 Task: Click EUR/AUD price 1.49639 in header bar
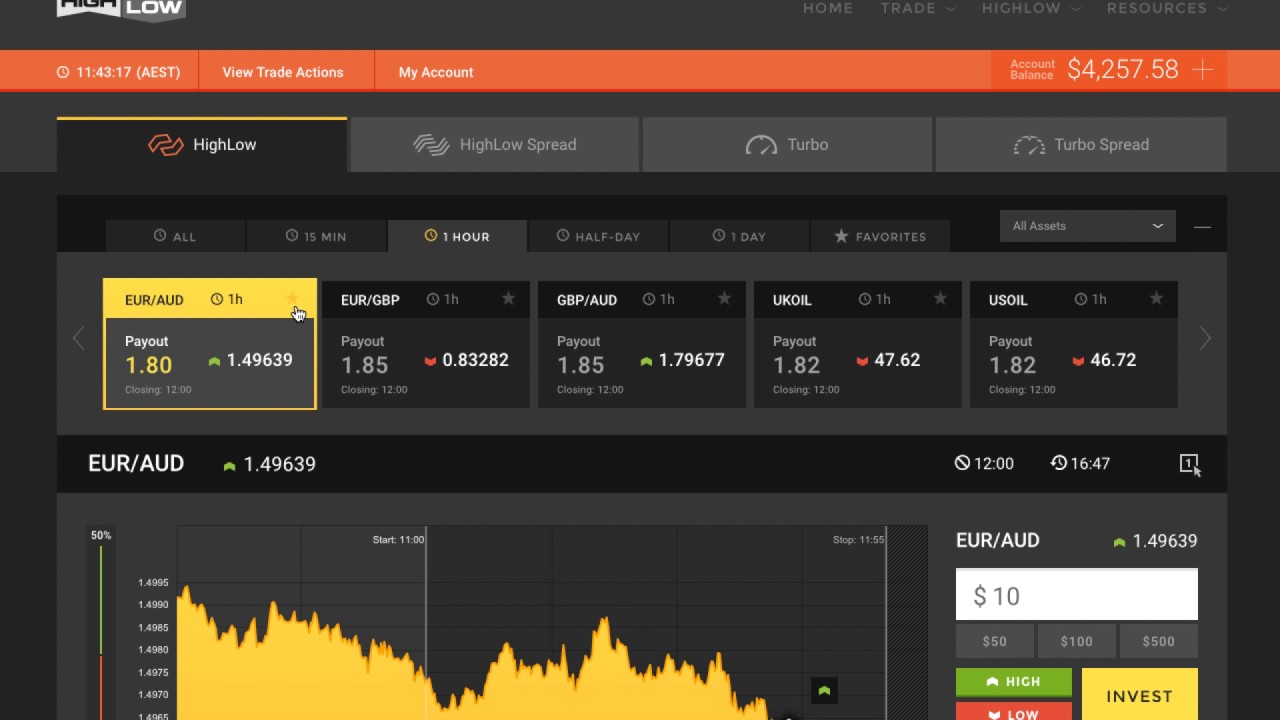[x=279, y=464]
